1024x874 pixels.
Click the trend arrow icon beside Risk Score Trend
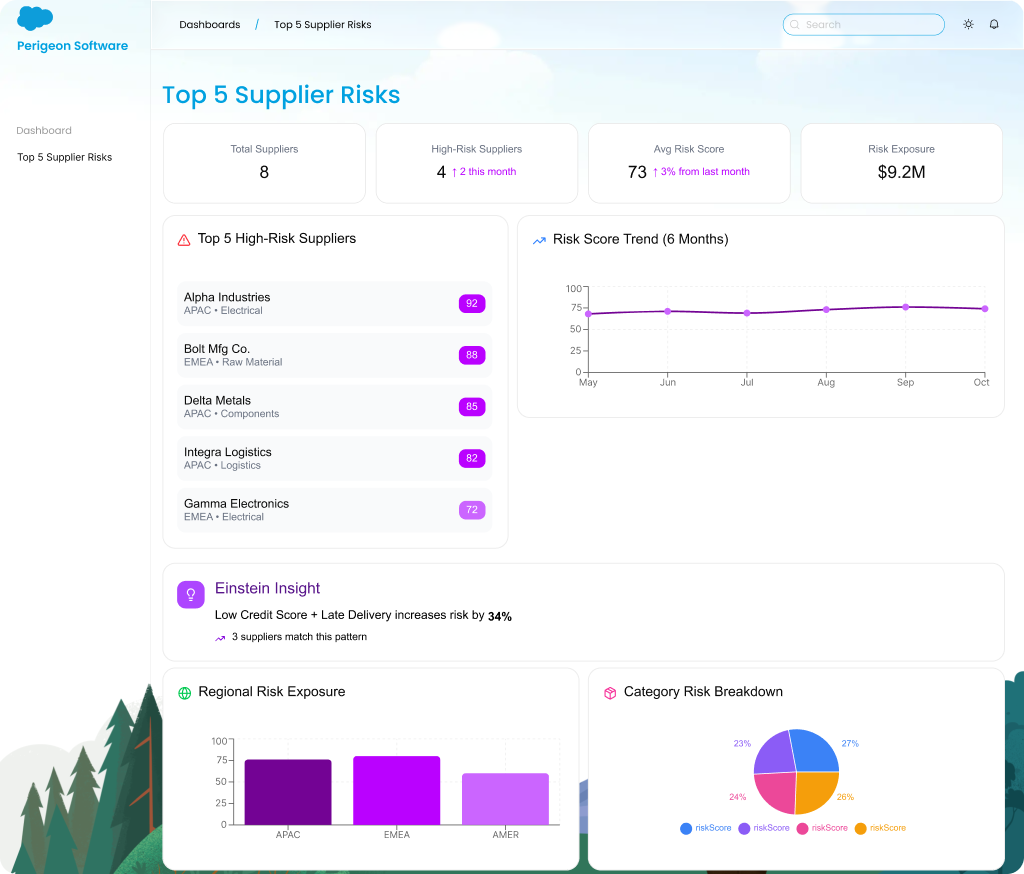tap(539, 240)
